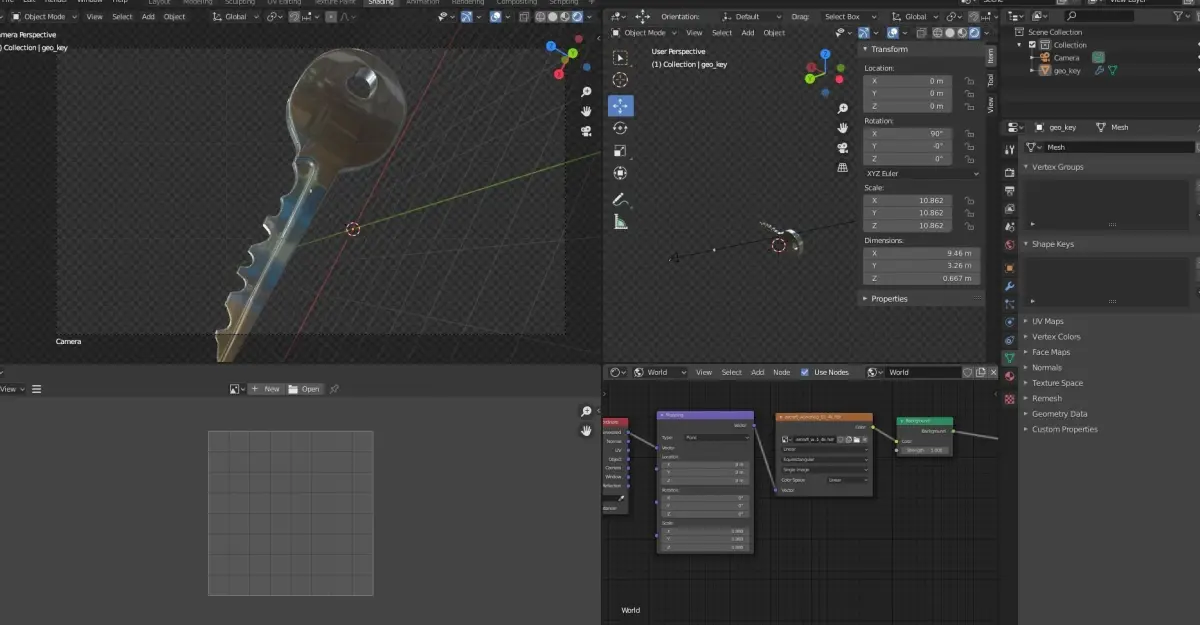Toggle orthographic grid icon in right viewport

(x=843, y=167)
